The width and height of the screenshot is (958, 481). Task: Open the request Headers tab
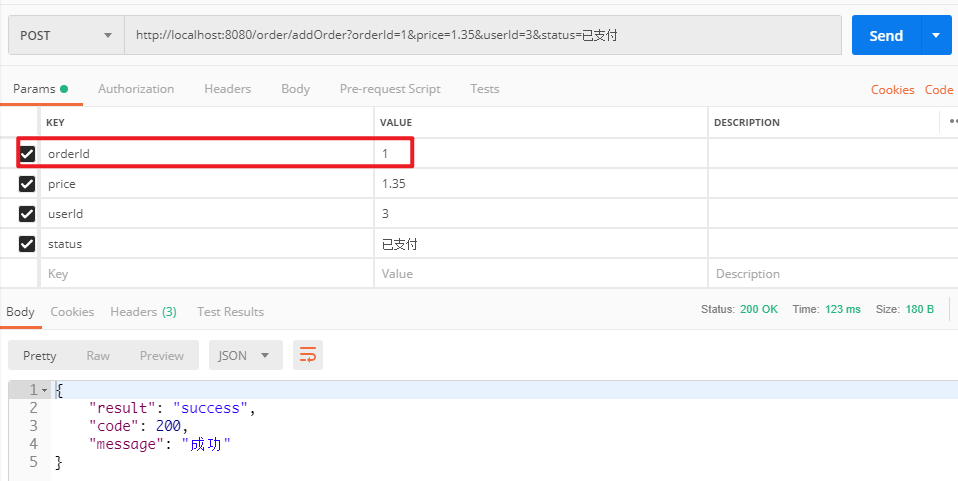tap(227, 89)
